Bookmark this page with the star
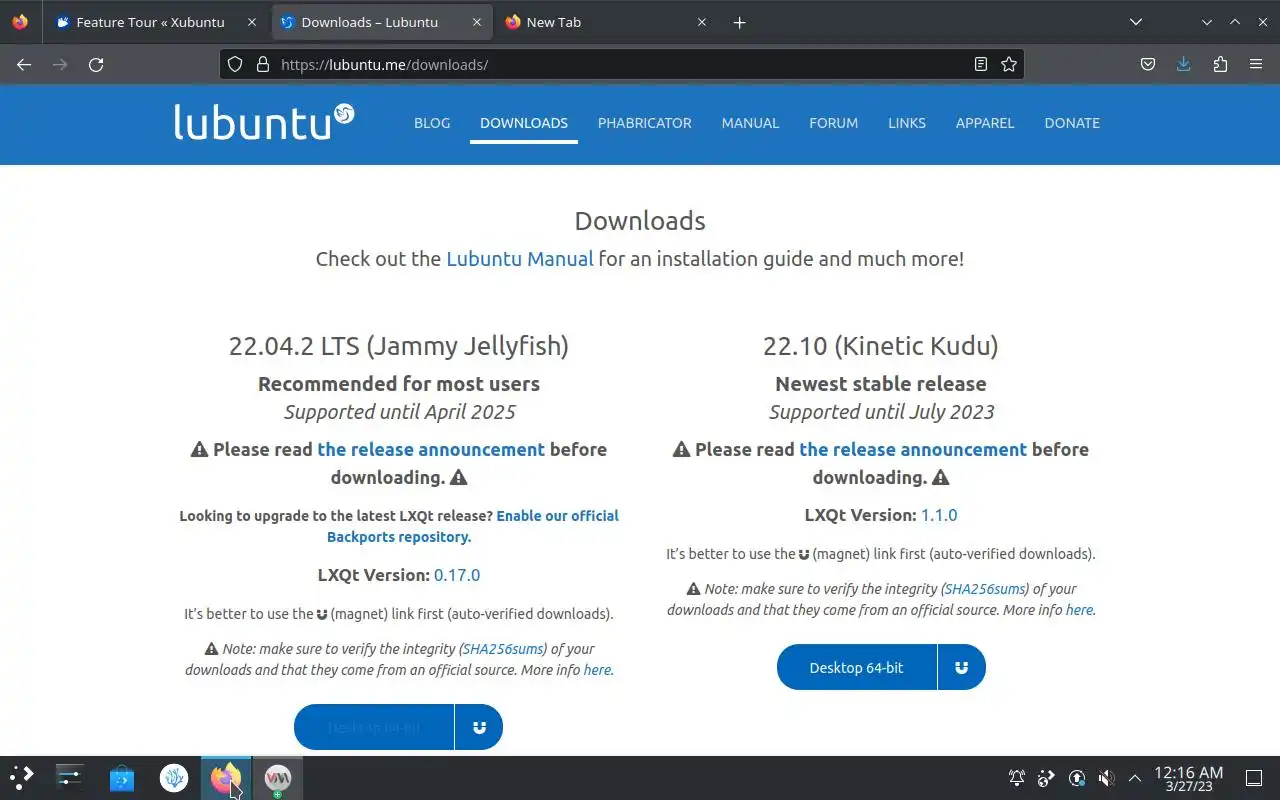Screen dimensions: 1280x800 tap(1009, 64)
